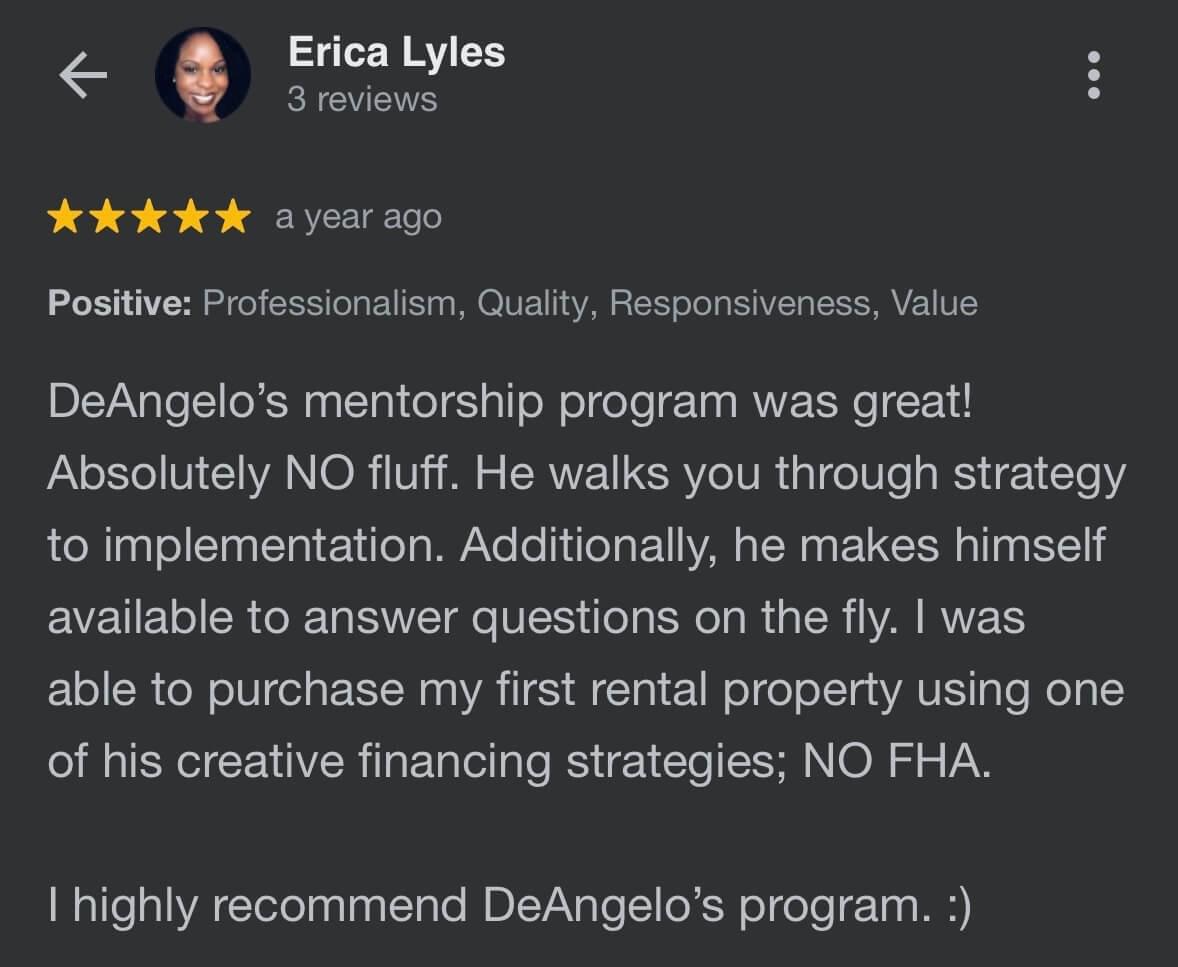Screen dimensions: 1178x967
Task: Click the sentence 'DeAngelo's mentorship program was great!'
Action: [x=510, y=403]
